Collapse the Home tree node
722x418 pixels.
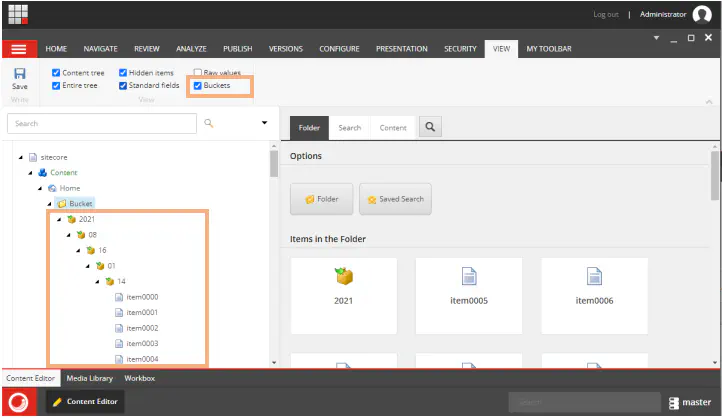click(x=40, y=188)
